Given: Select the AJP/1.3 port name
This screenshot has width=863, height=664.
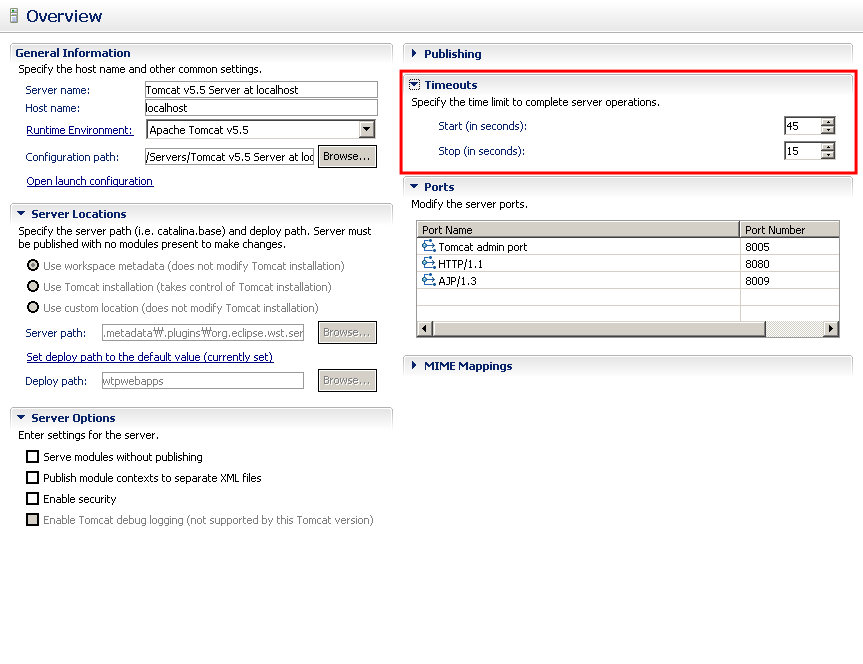Looking at the screenshot, I should click(x=457, y=281).
